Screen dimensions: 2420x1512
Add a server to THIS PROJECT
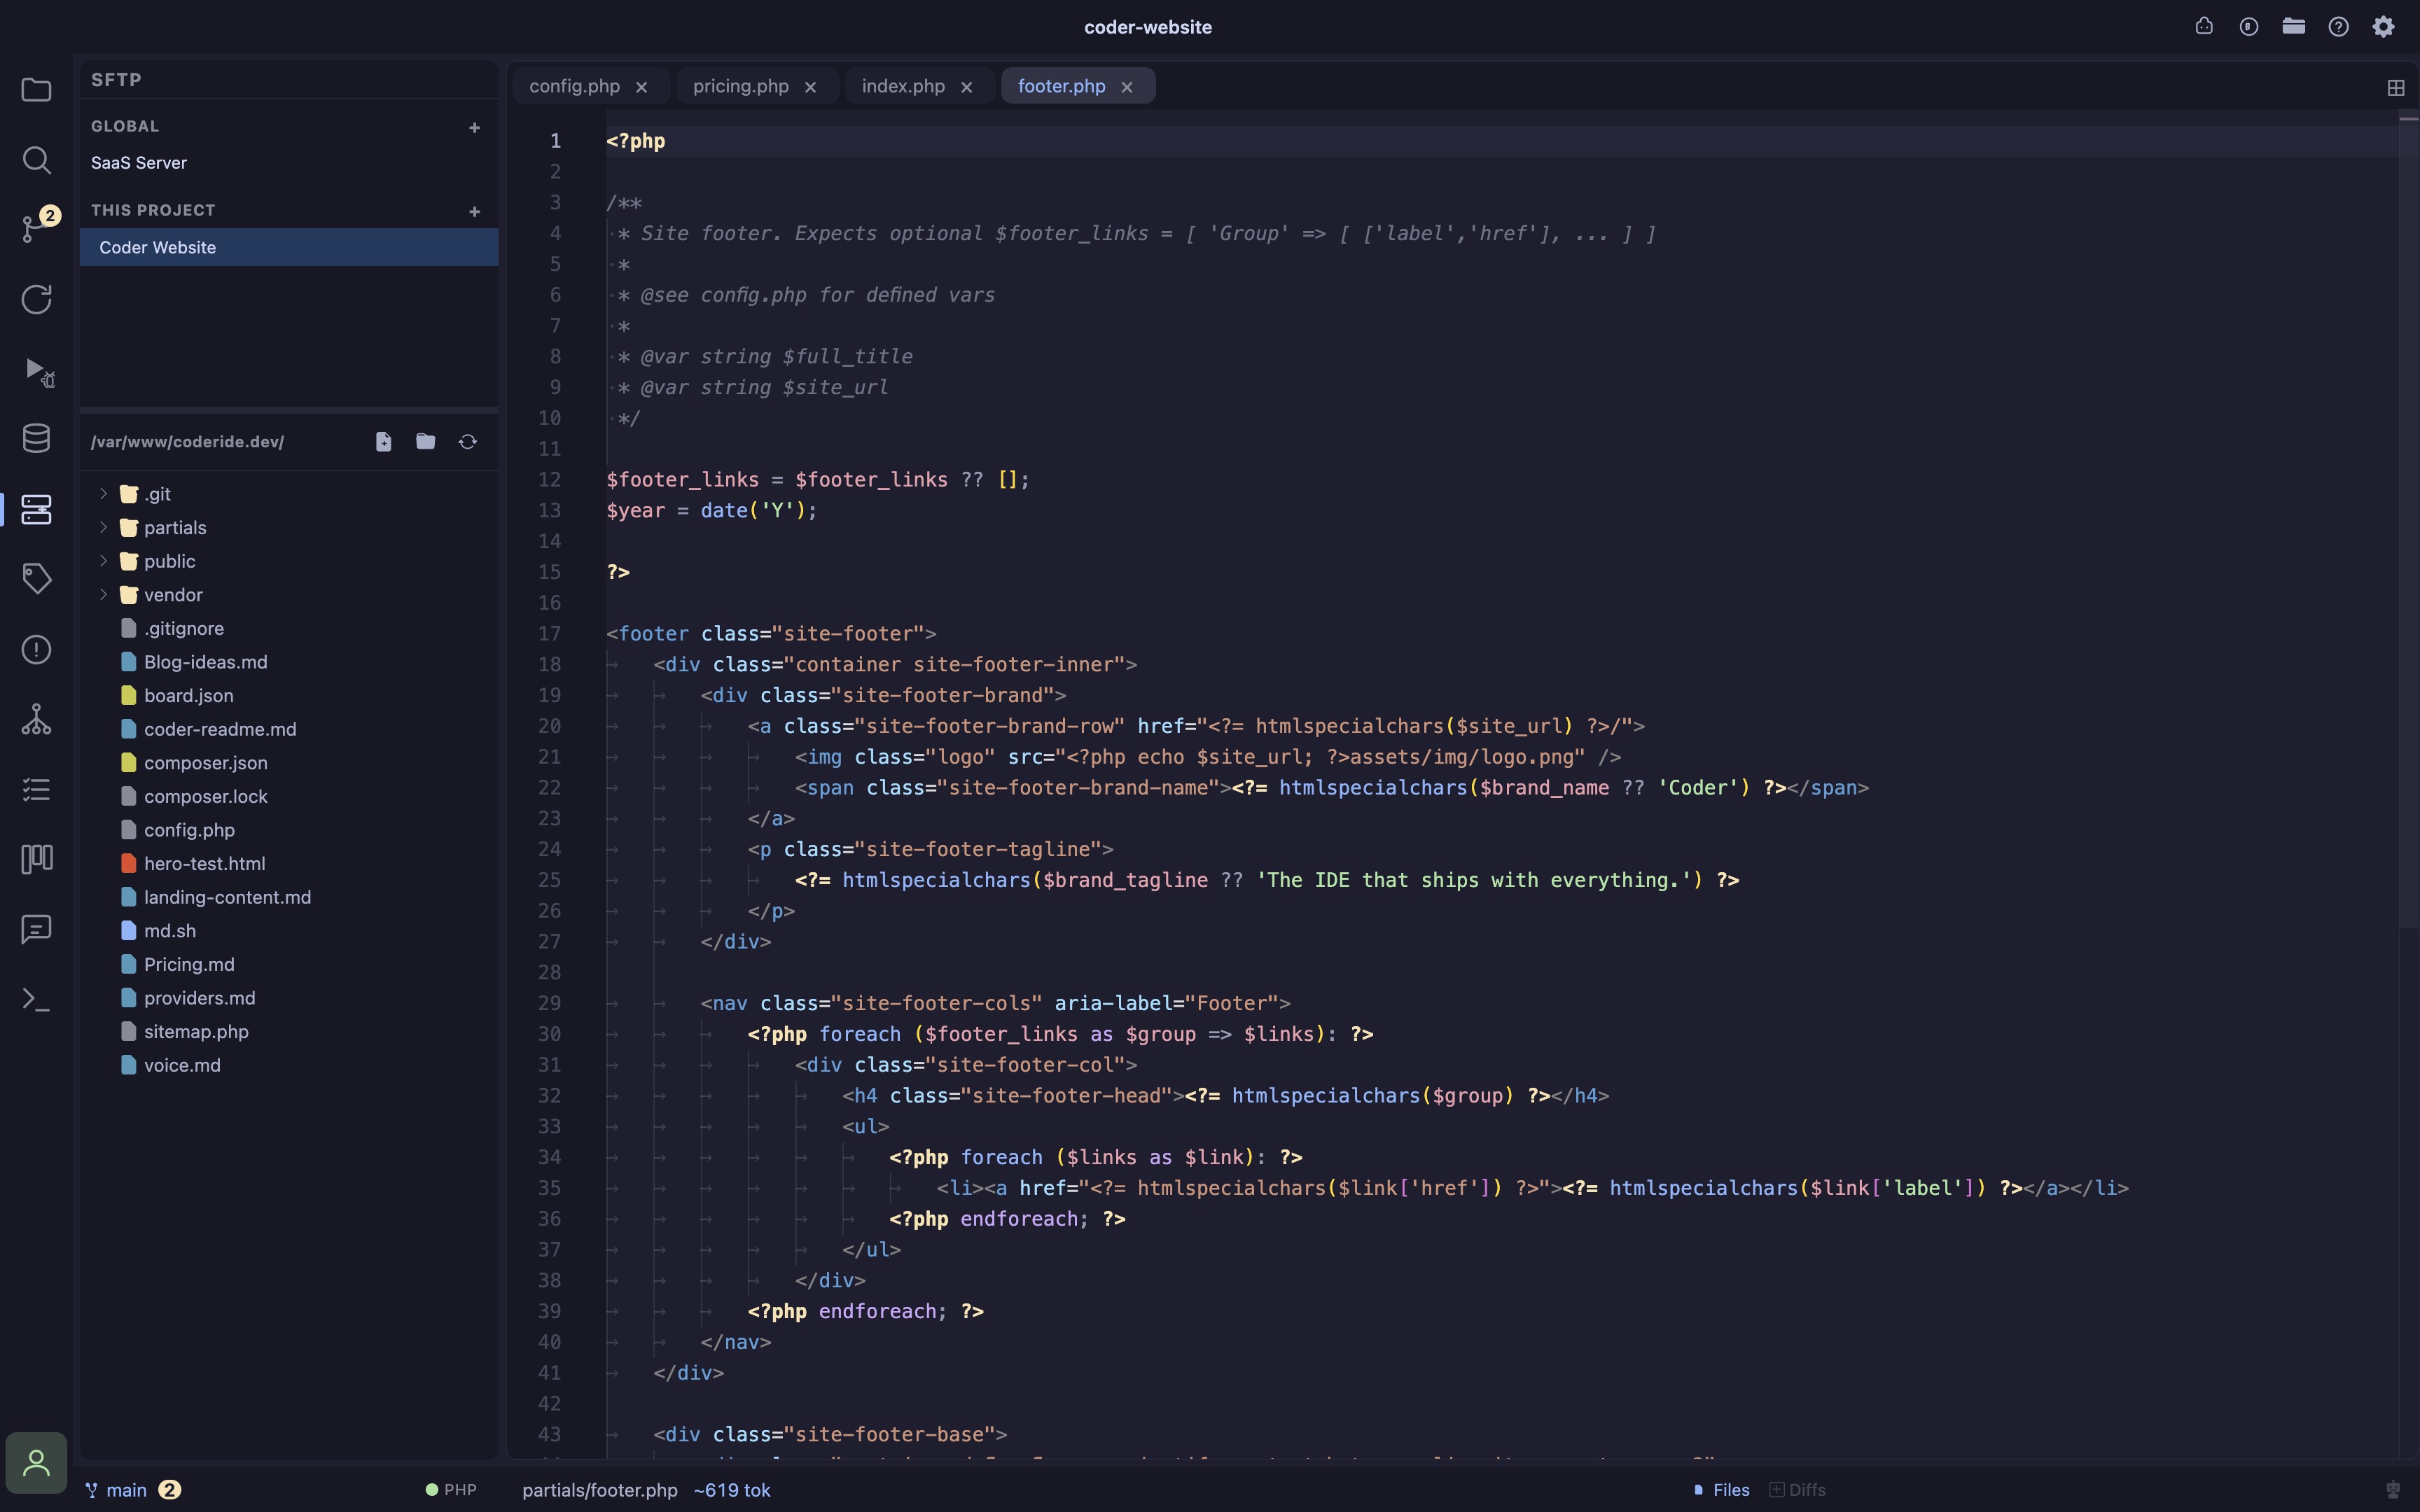pyautogui.click(x=474, y=211)
